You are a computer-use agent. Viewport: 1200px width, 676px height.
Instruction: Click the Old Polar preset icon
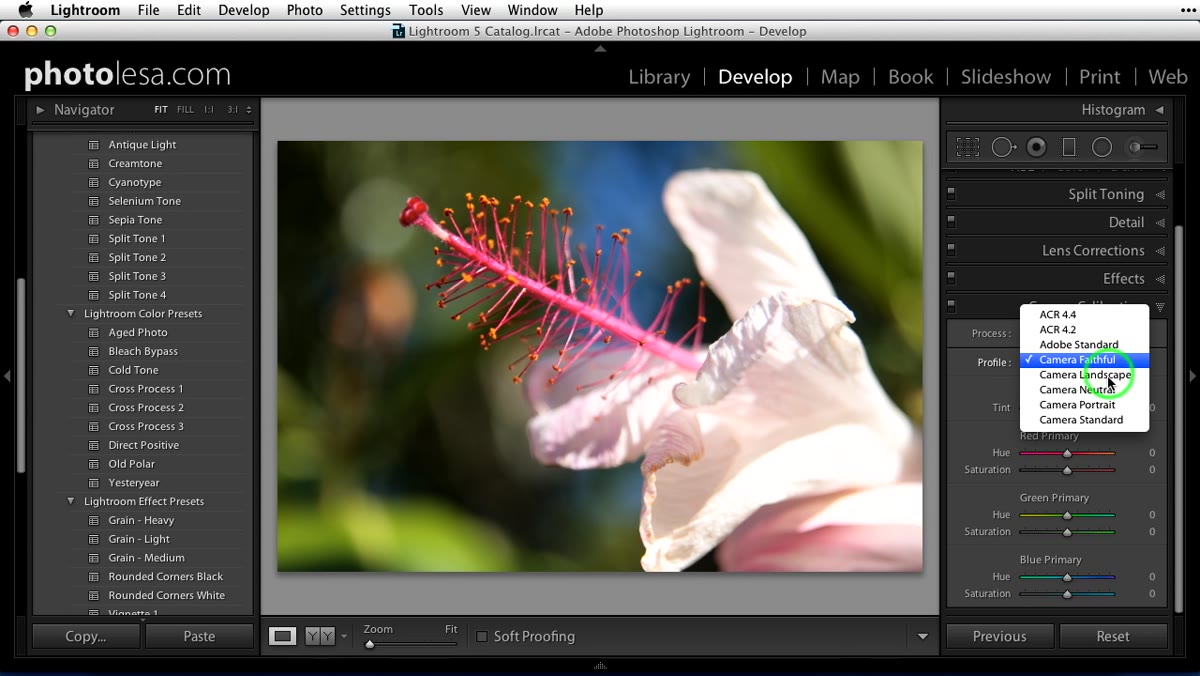click(x=94, y=464)
